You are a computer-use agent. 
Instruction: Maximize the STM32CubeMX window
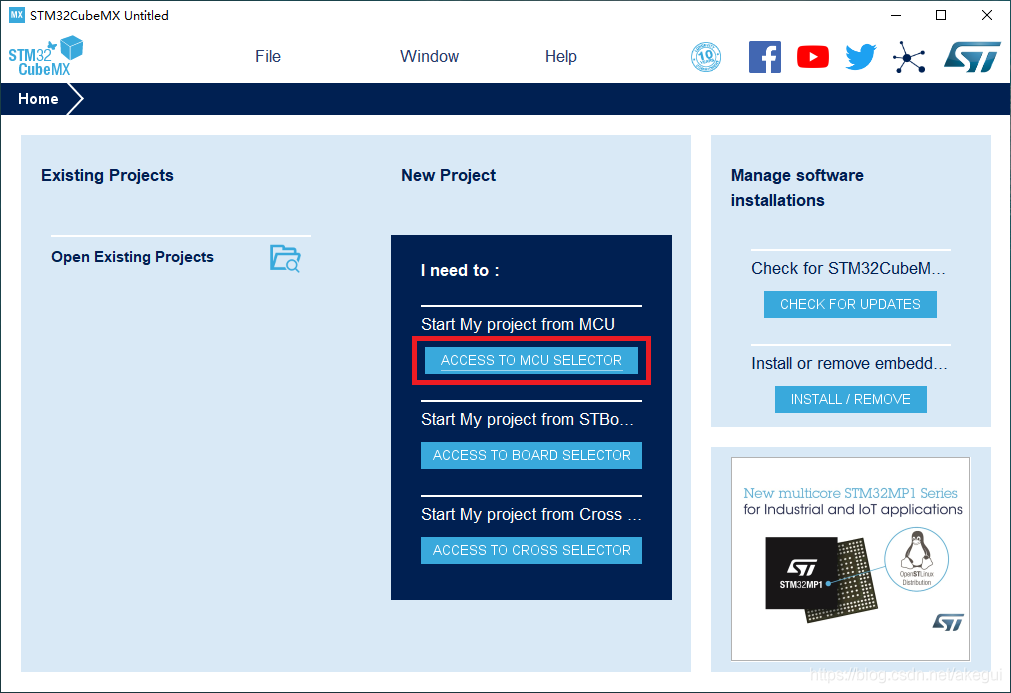point(941,15)
